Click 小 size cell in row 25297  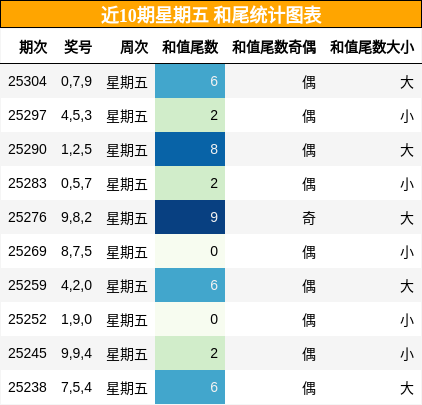click(407, 116)
